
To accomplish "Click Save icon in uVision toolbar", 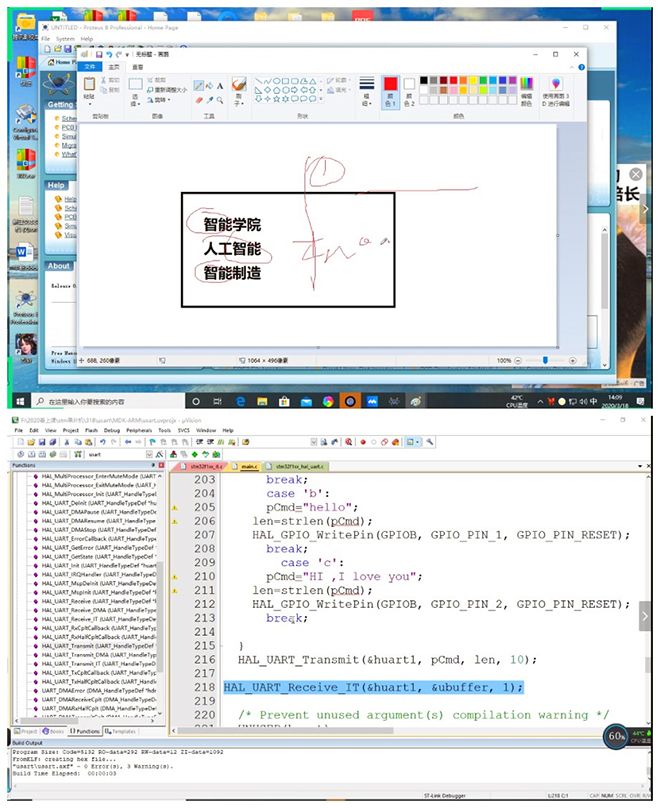I will click(42, 442).
